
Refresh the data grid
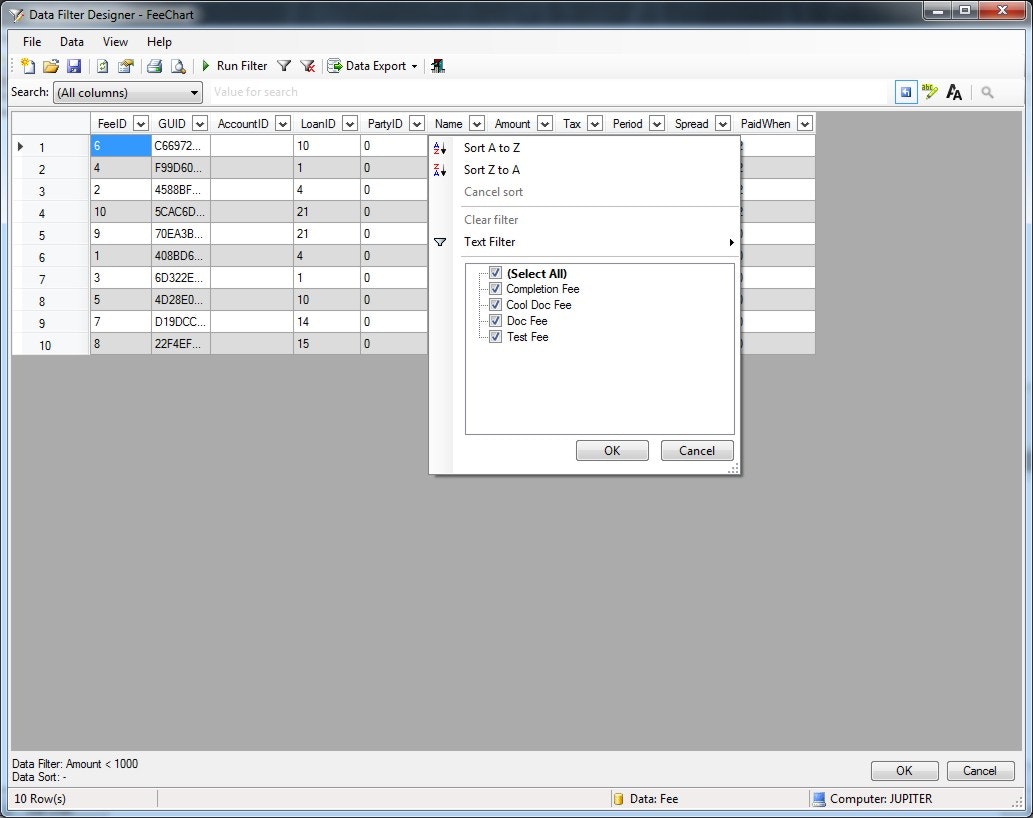pos(102,66)
